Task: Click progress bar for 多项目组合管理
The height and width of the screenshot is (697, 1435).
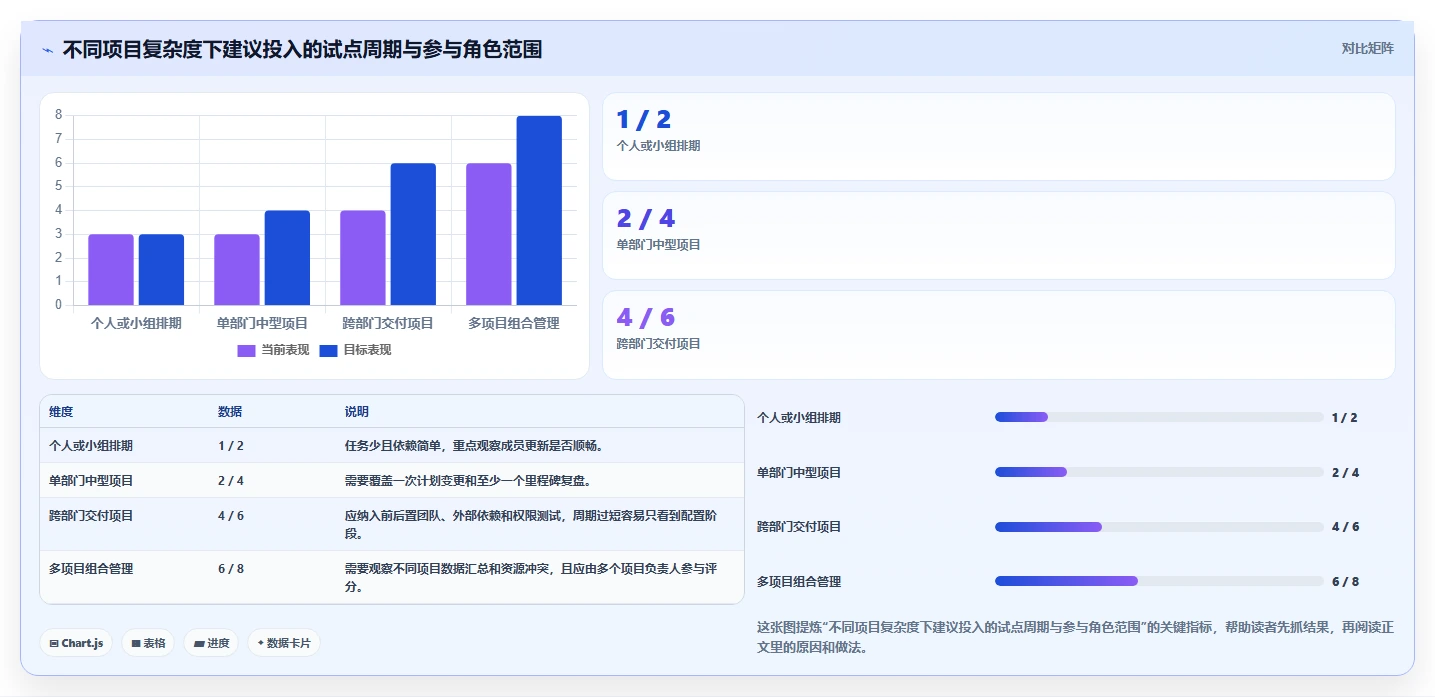Action: [1159, 581]
